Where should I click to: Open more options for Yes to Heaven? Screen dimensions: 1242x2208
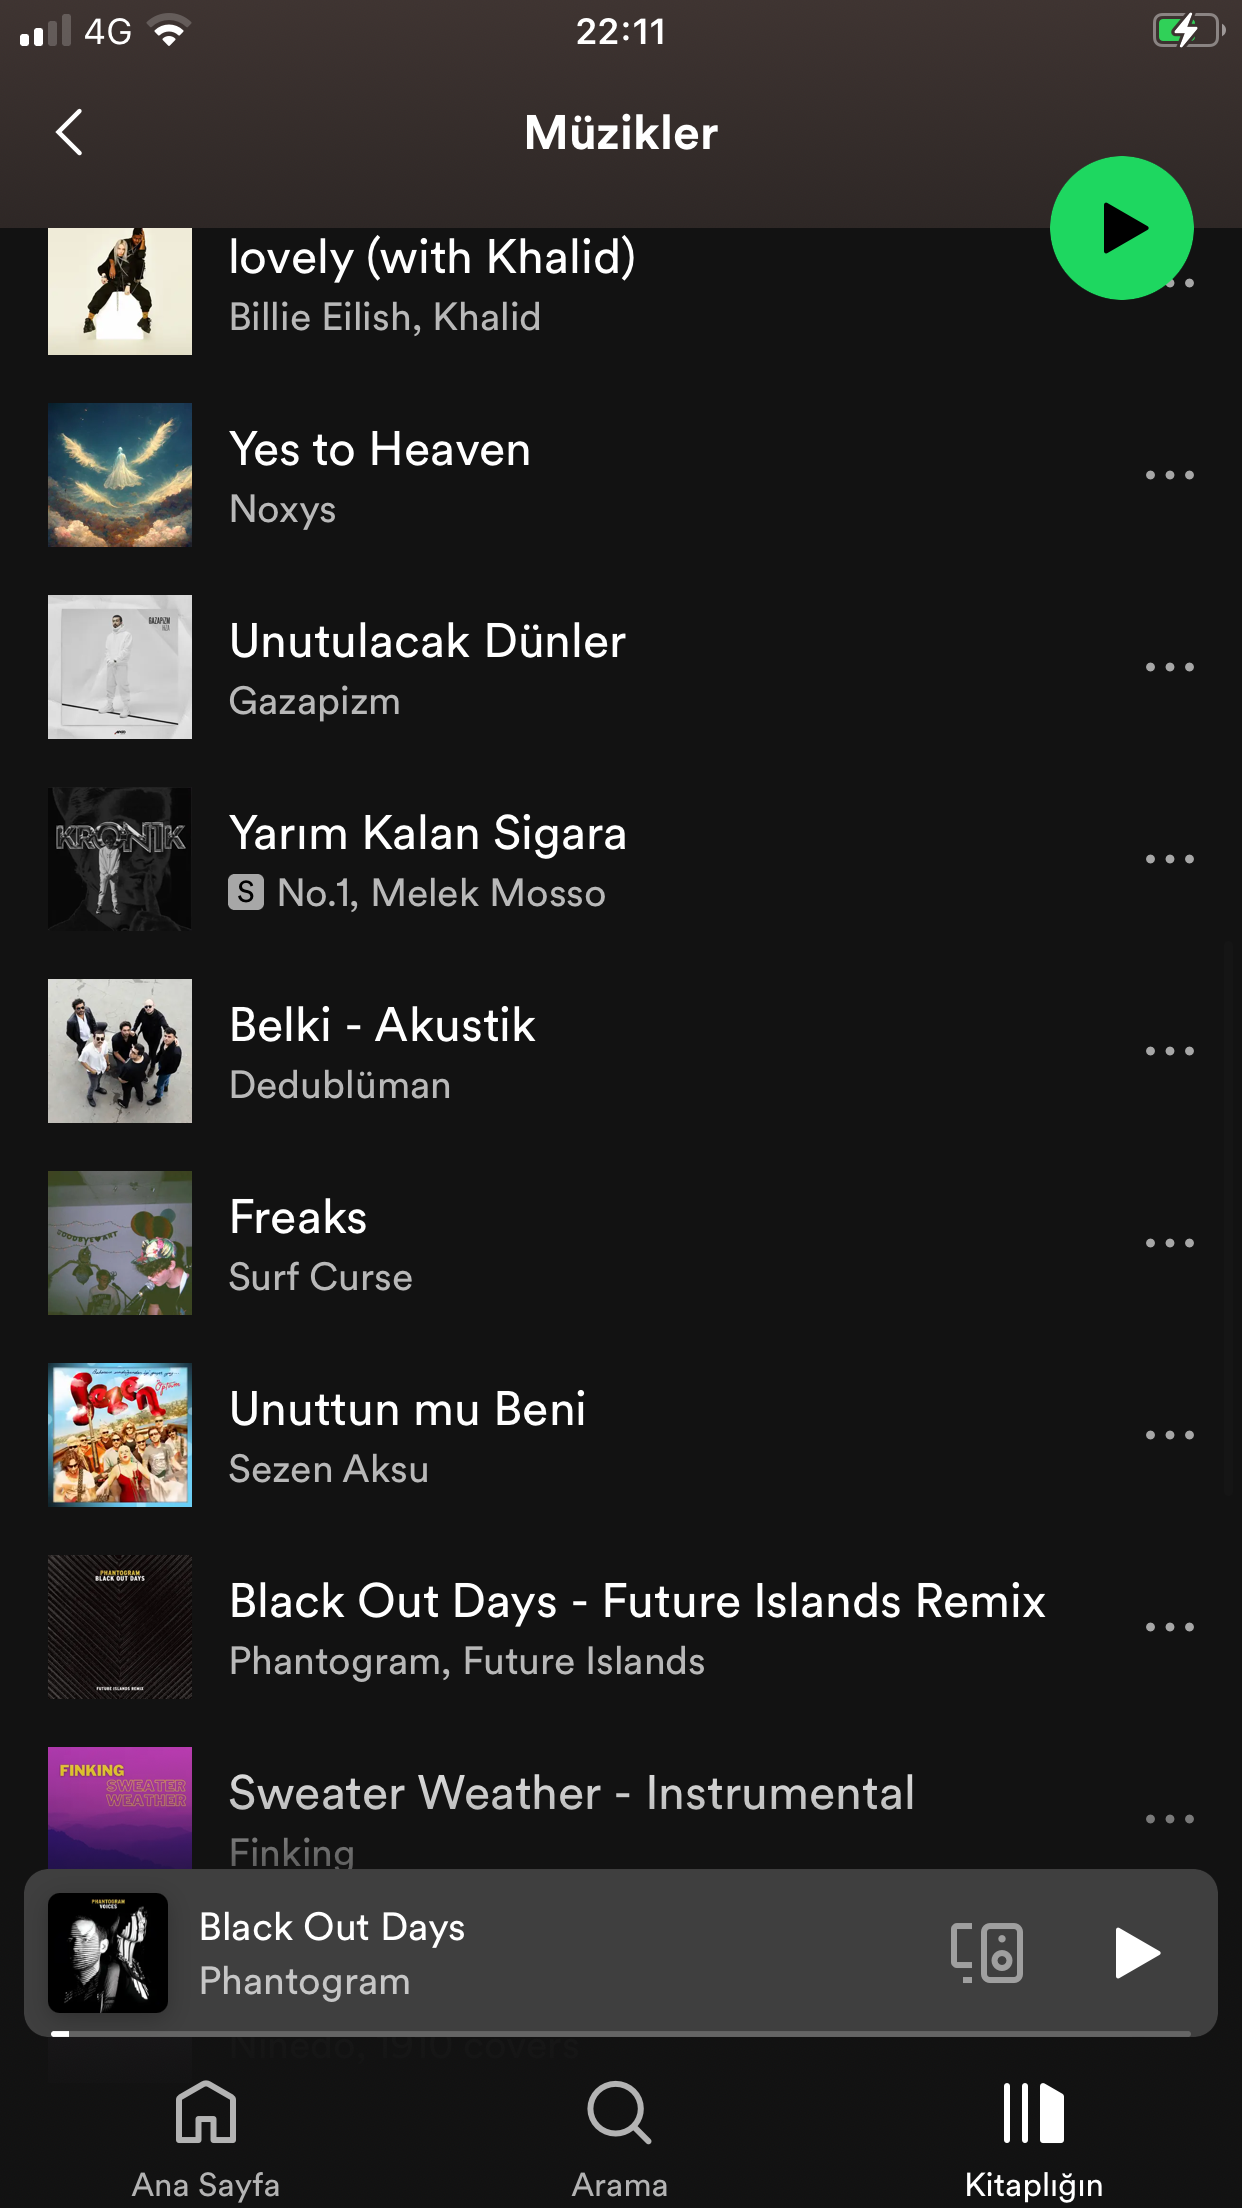(x=1169, y=475)
